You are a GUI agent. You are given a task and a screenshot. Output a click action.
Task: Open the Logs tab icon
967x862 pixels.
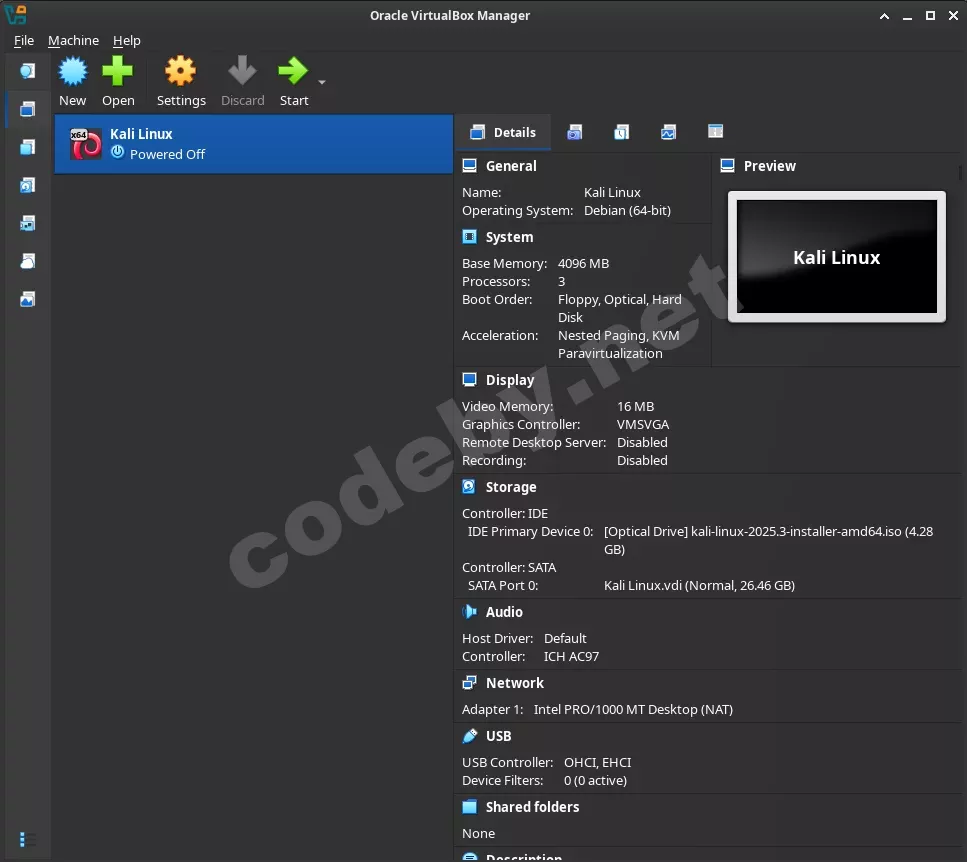pyautogui.click(x=621, y=132)
